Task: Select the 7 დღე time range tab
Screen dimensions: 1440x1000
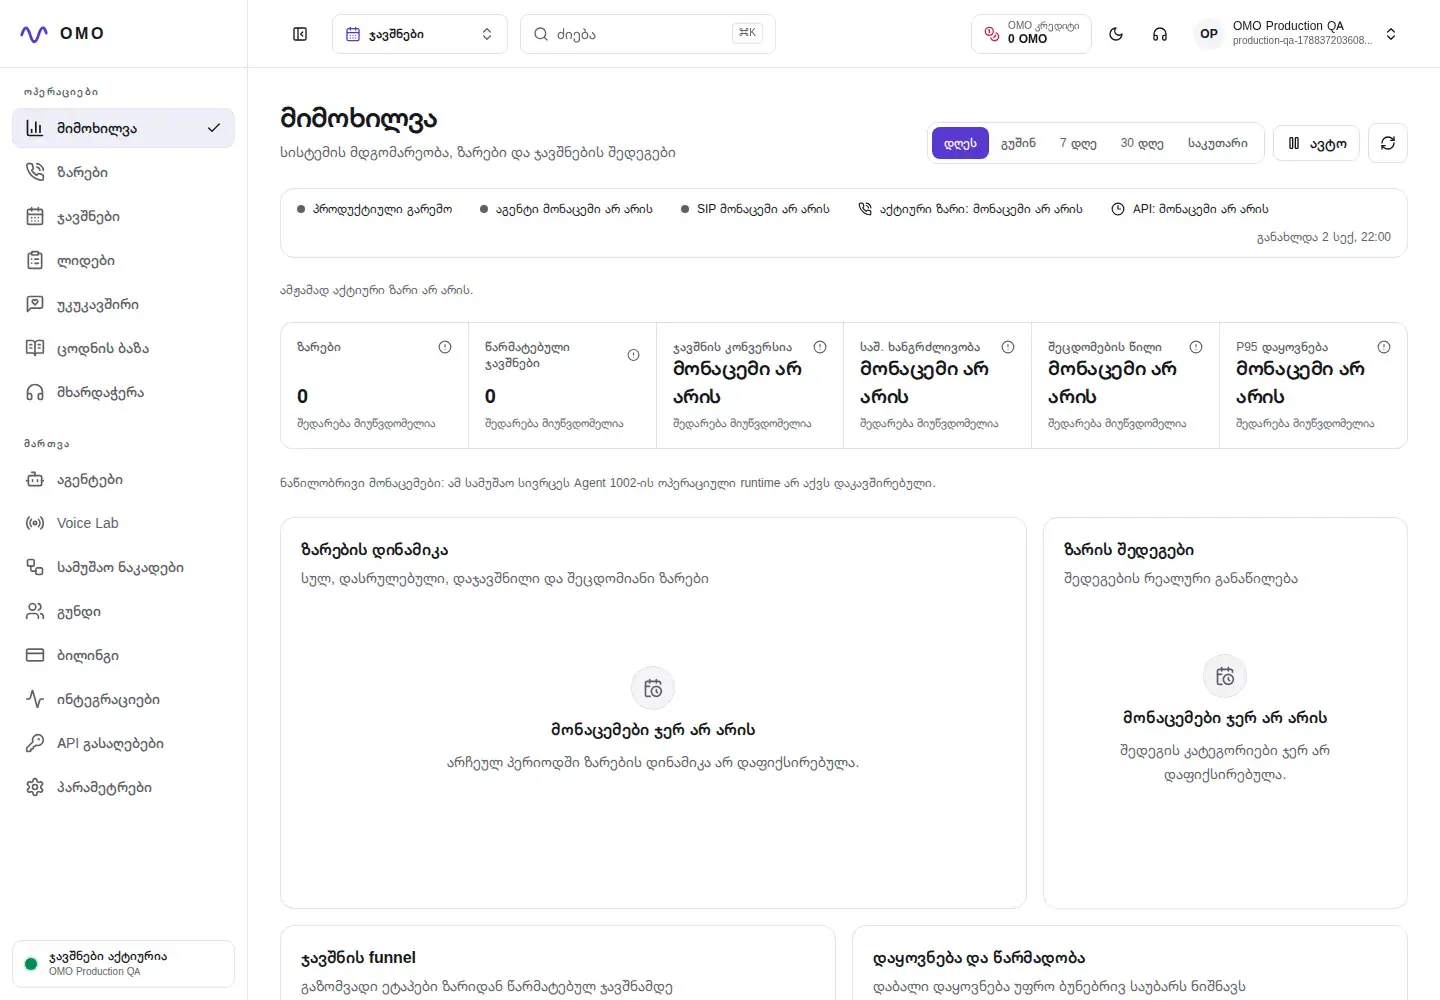Action: click(x=1078, y=143)
